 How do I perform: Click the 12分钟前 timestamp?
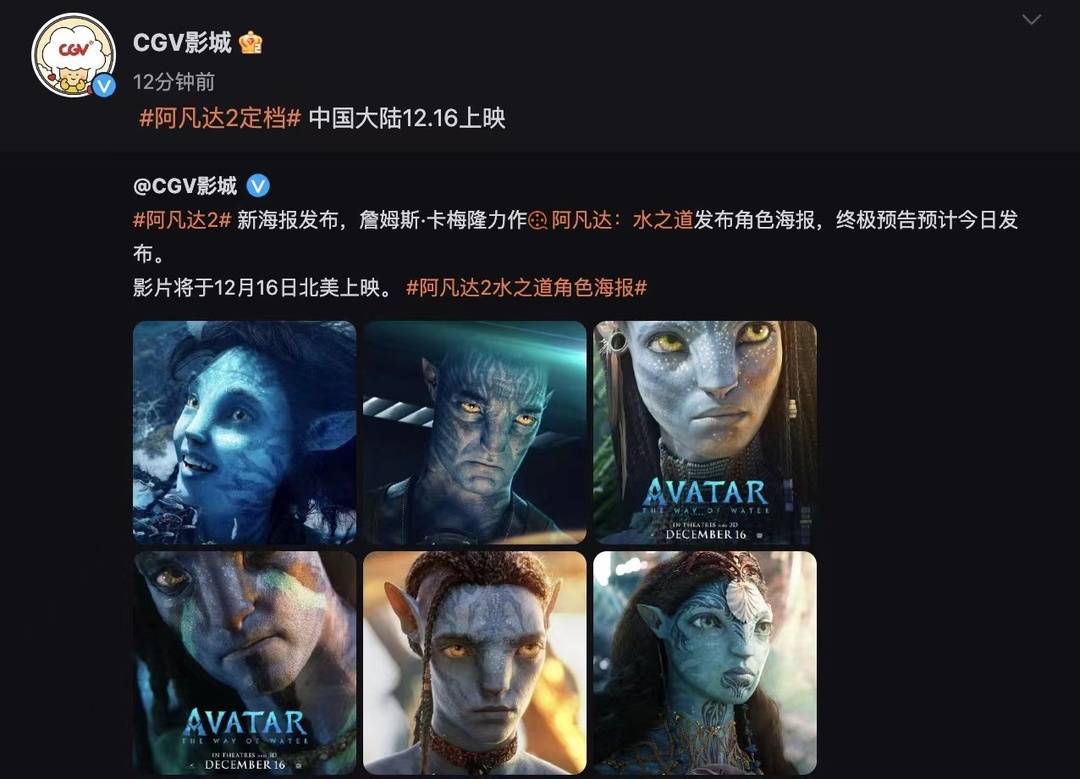[x=174, y=82]
